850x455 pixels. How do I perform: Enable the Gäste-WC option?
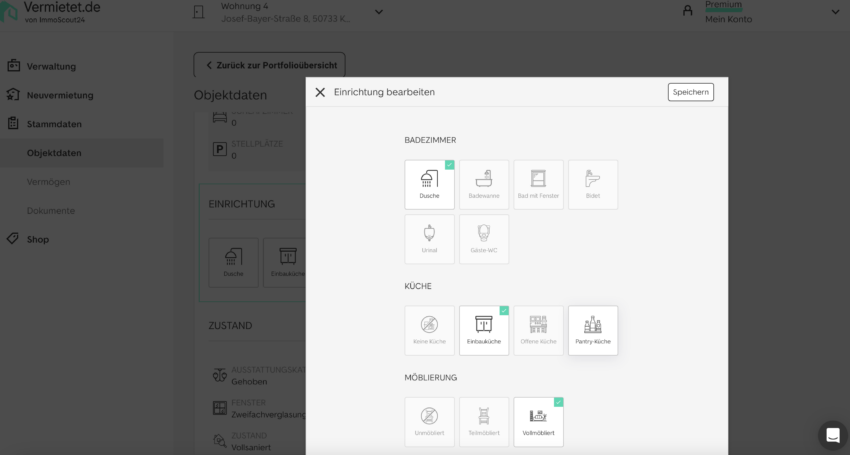click(x=484, y=239)
